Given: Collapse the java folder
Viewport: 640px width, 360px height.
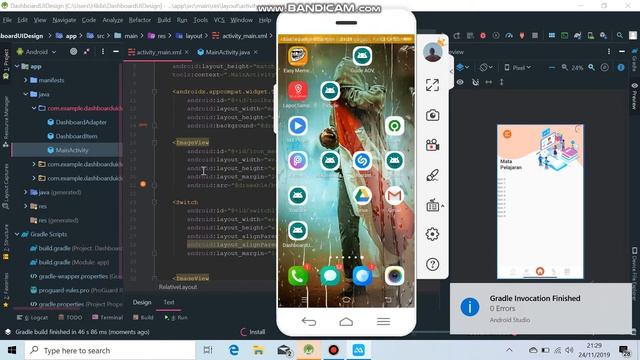Looking at the screenshot, I should [25, 94].
